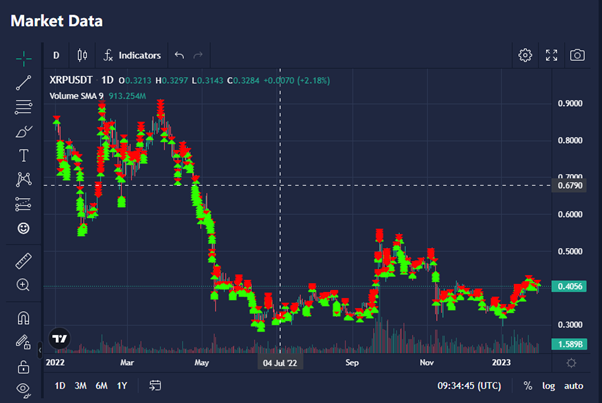Image resolution: width=602 pixels, height=403 pixels.
Task: Pick the ruler measure tool
Action: tap(23, 260)
